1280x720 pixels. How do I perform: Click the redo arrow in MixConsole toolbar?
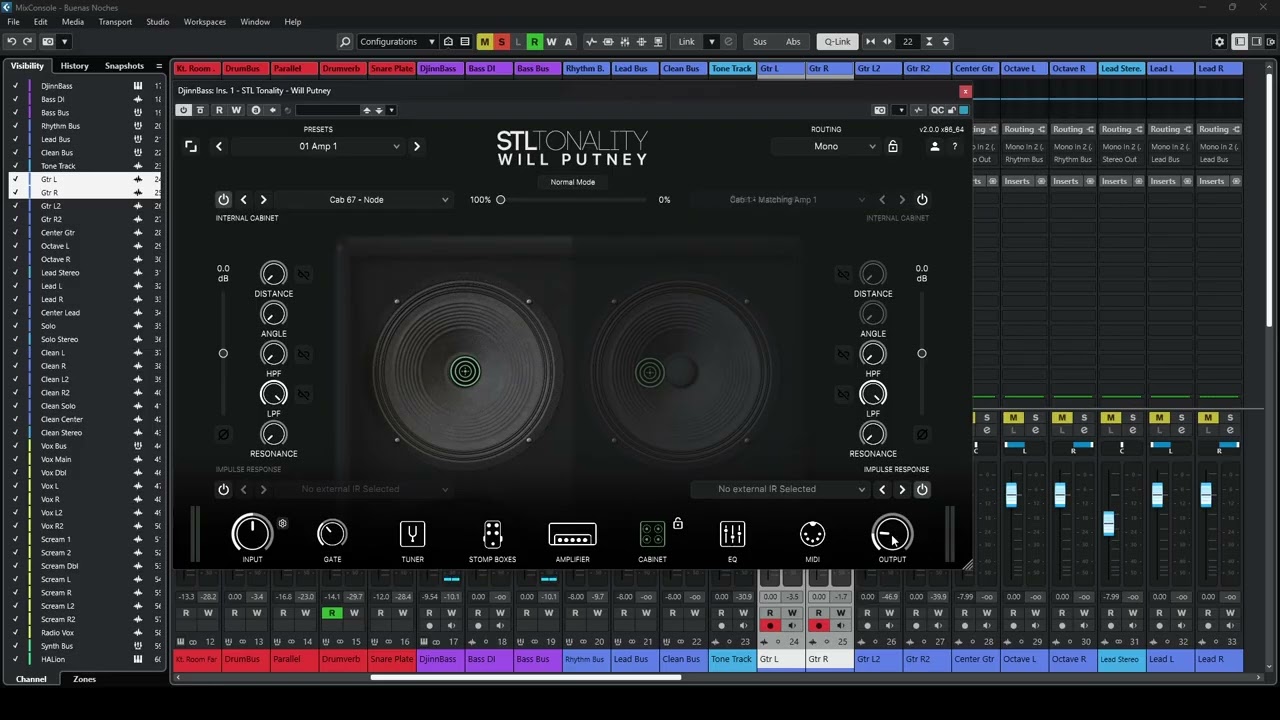pyautogui.click(x=29, y=42)
